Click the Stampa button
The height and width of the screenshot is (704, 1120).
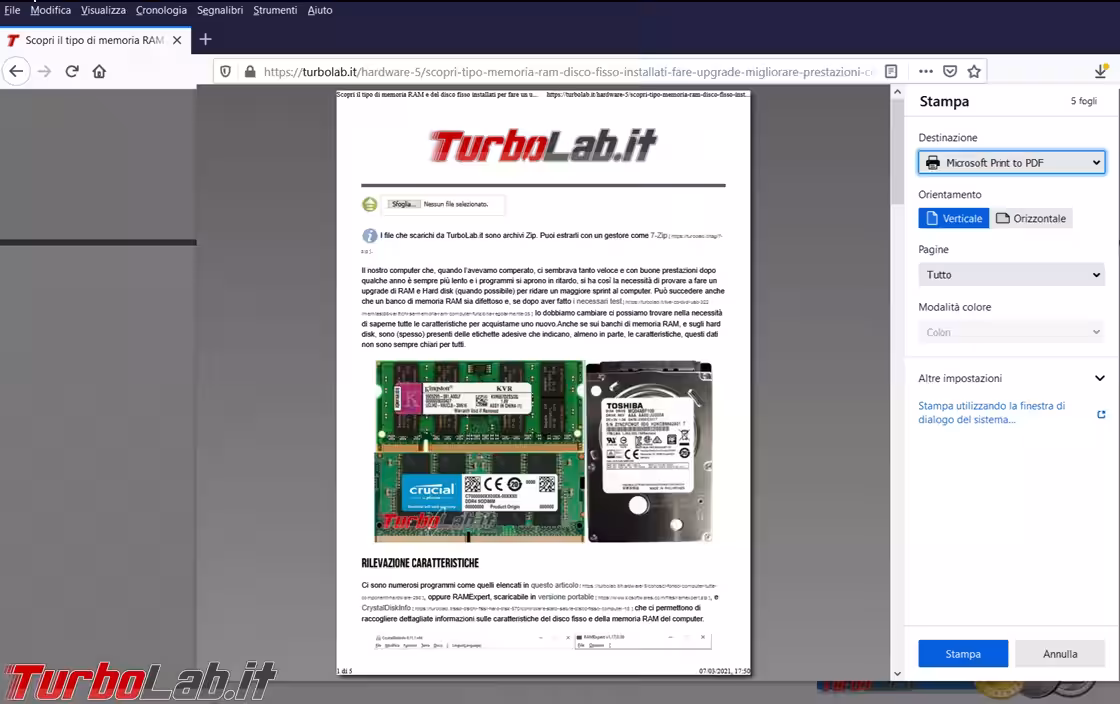tap(963, 654)
